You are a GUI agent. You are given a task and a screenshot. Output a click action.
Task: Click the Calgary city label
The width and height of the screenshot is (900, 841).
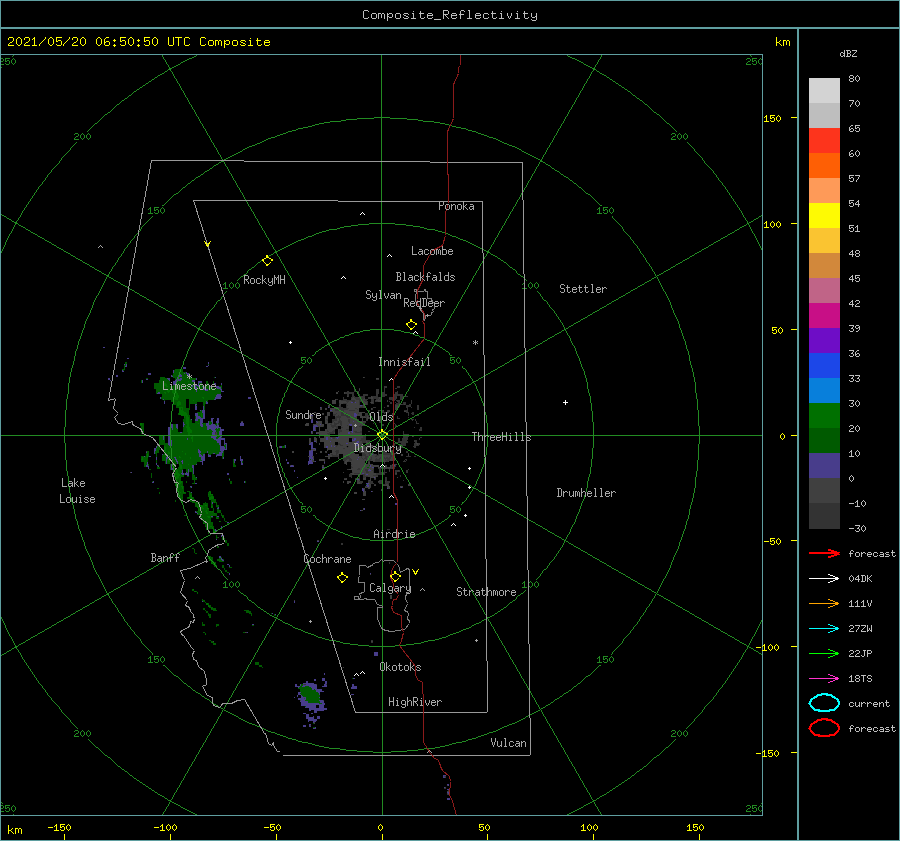pos(390,588)
